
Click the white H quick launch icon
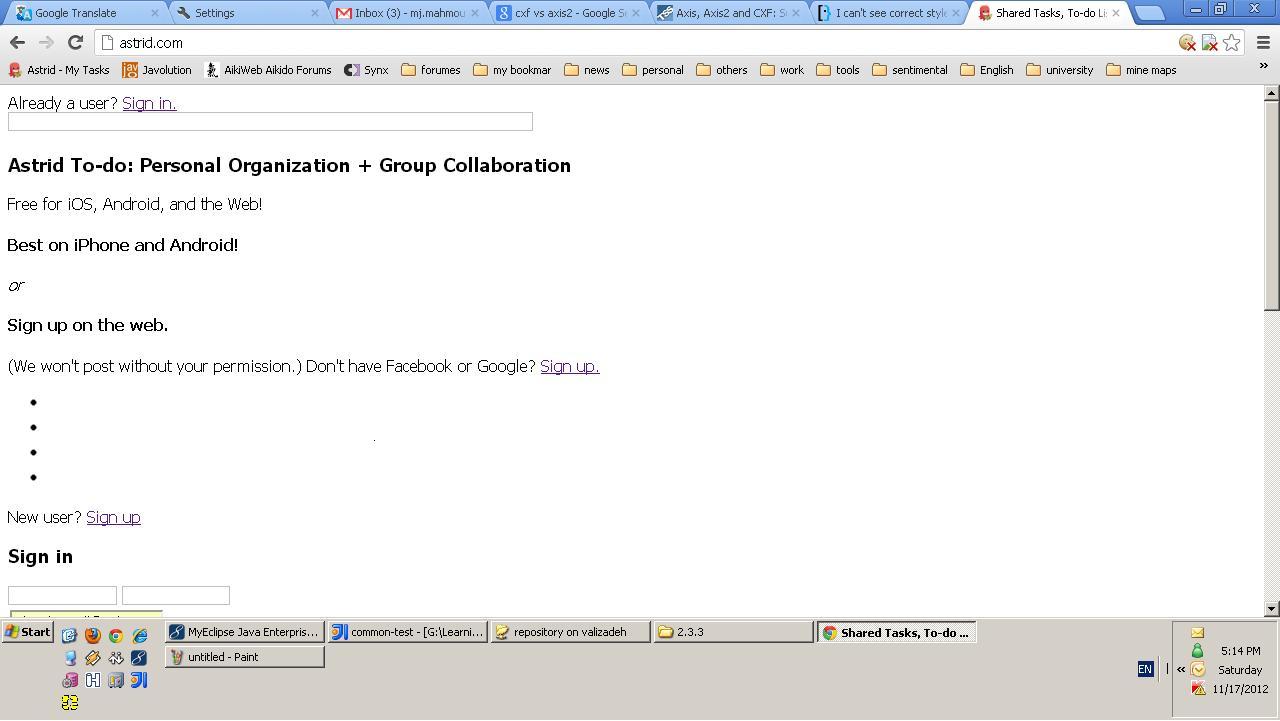93,680
